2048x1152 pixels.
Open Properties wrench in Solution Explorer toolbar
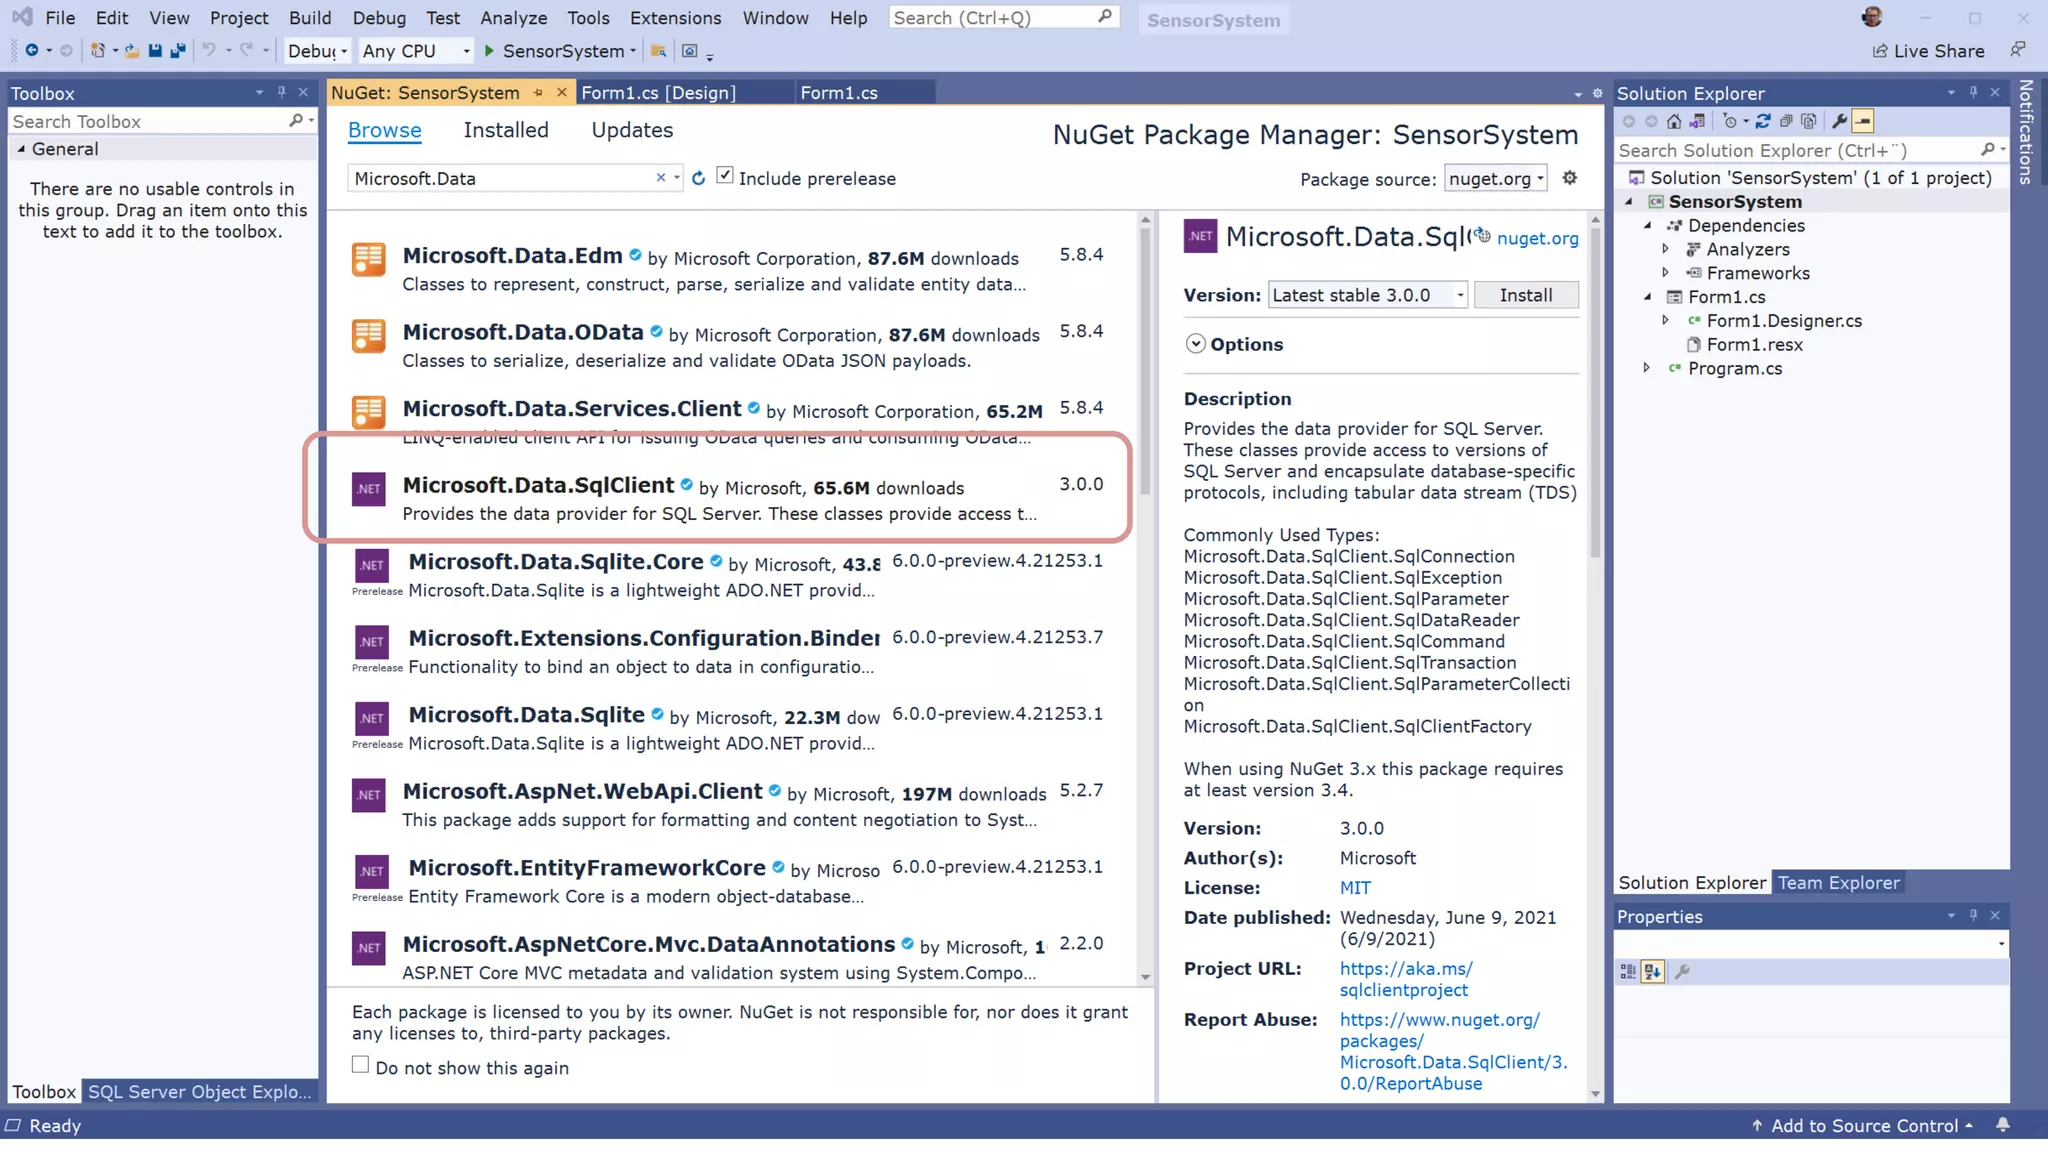pos(1839,122)
